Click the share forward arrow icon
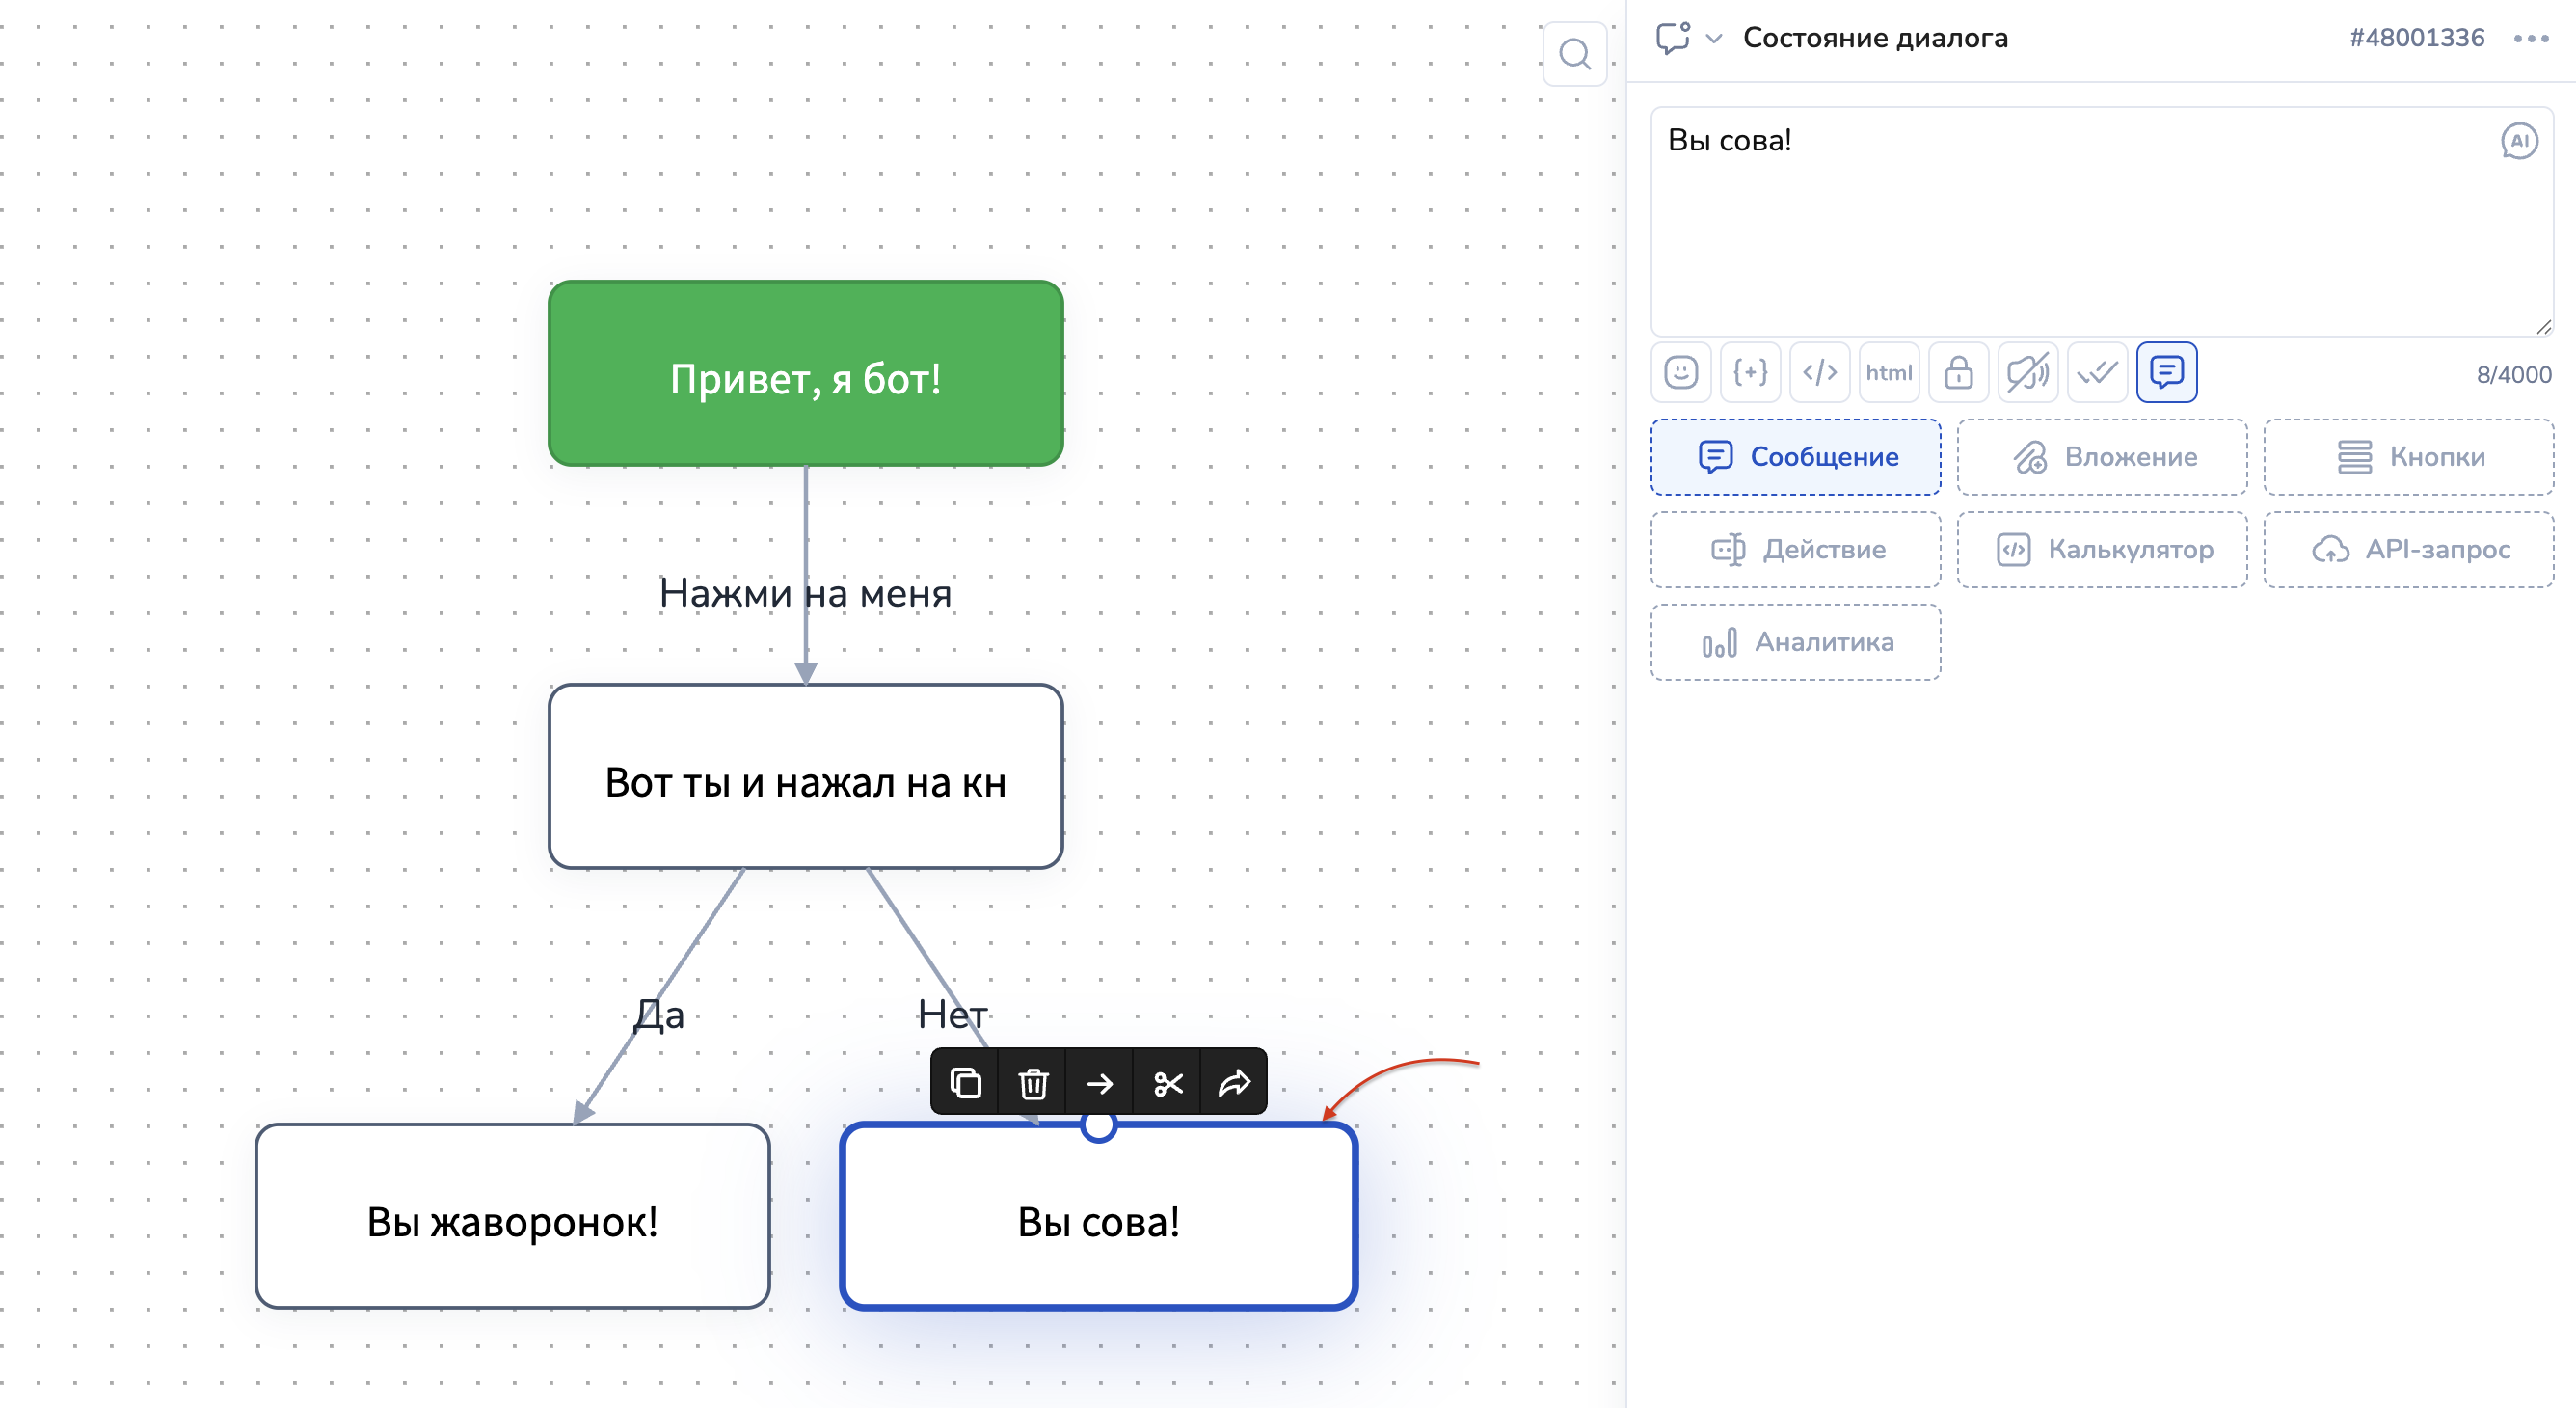This screenshot has height=1408, width=2576. 1234,1083
